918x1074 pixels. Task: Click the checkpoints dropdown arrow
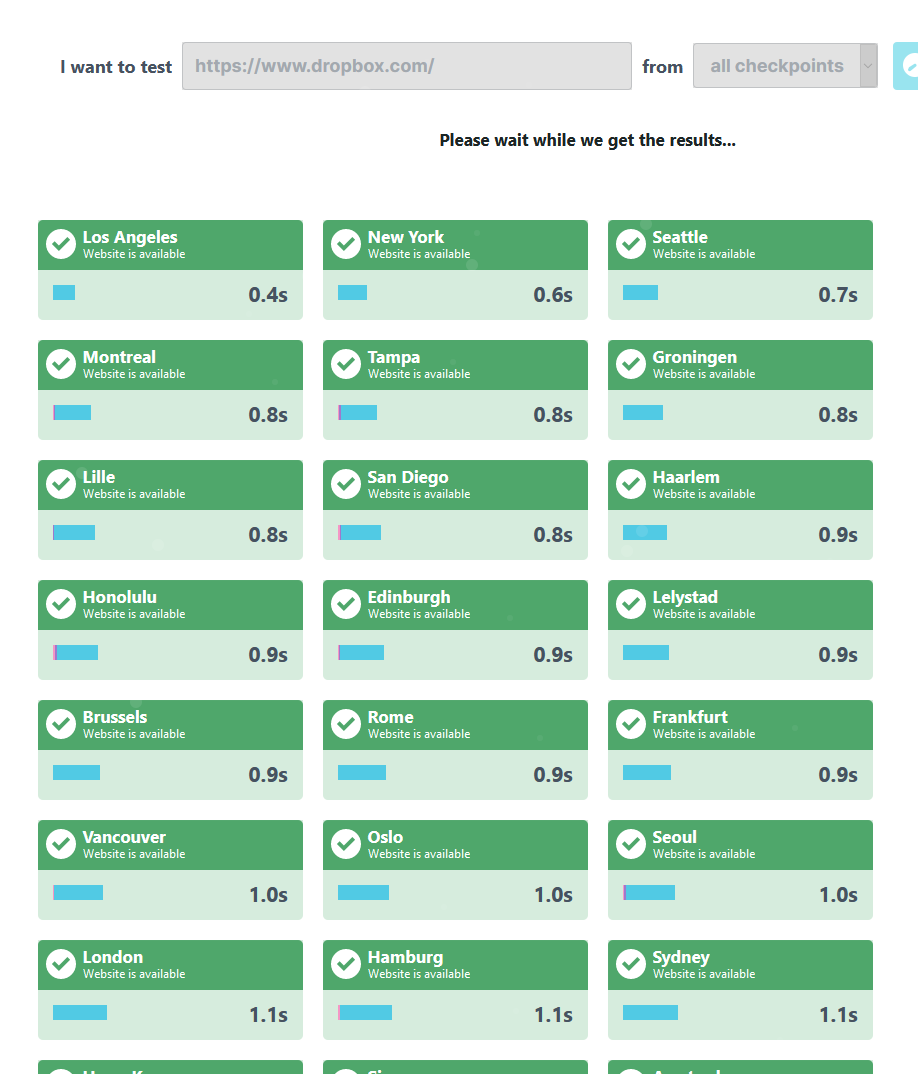click(x=868, y=66)
